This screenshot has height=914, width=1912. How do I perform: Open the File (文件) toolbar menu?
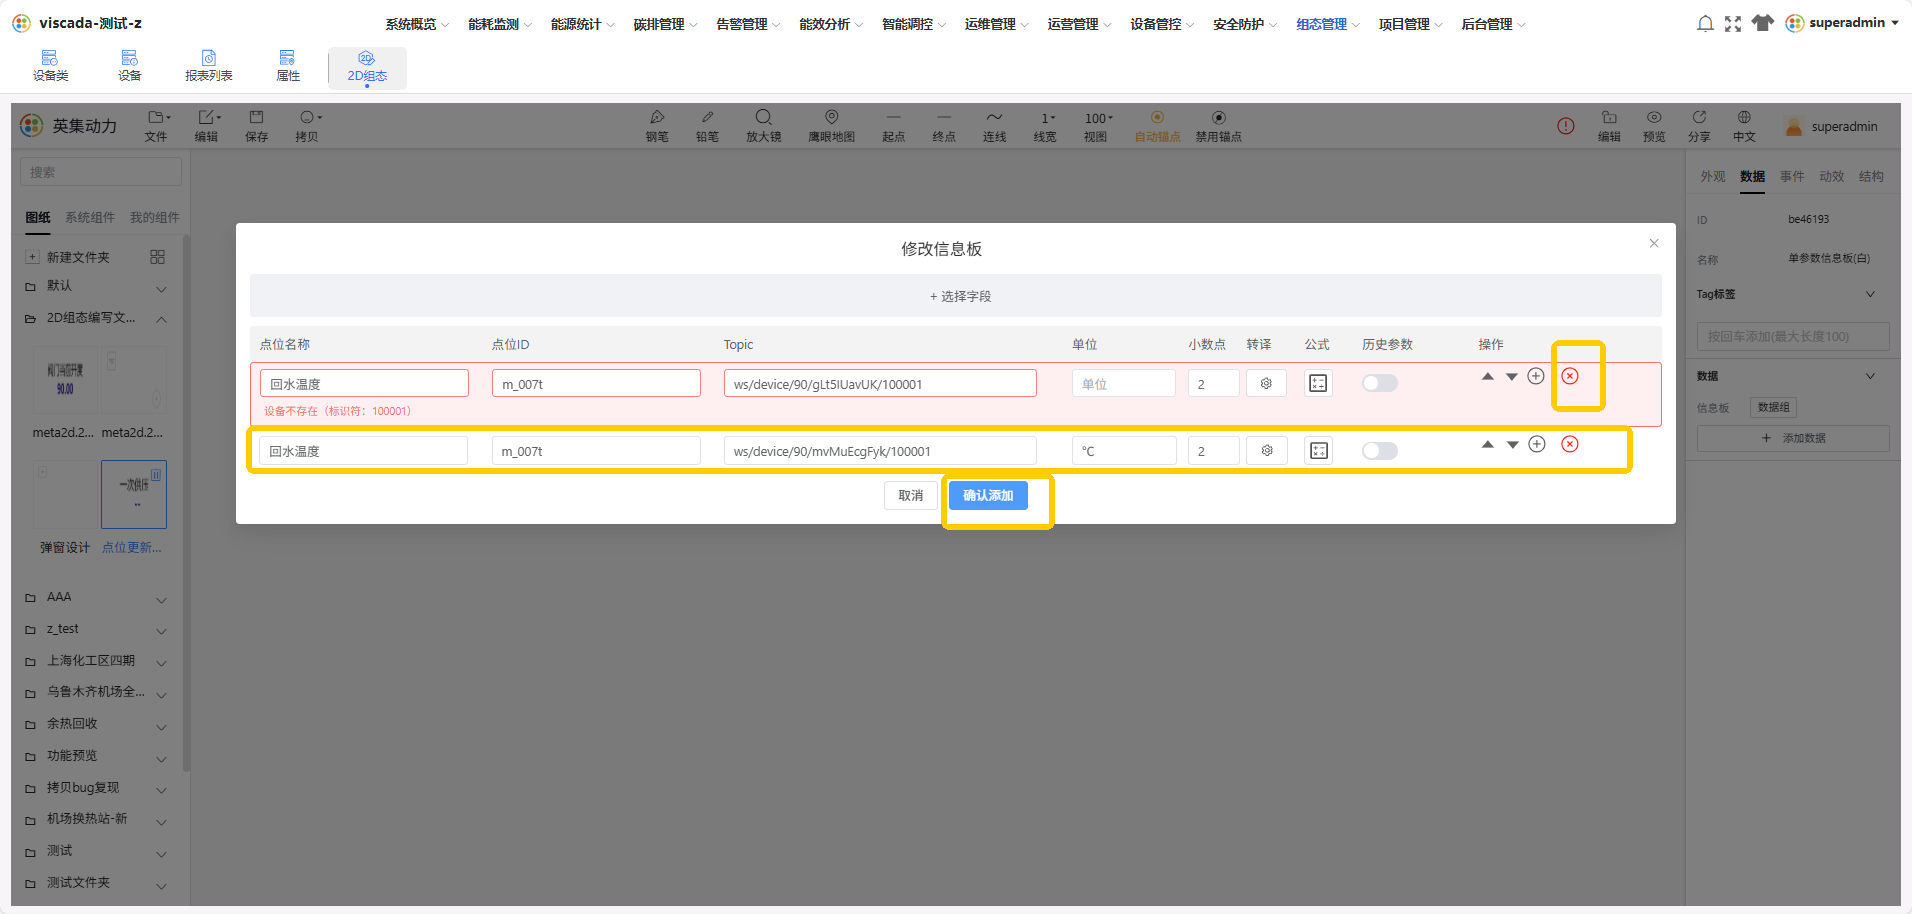tap(157, 126)
